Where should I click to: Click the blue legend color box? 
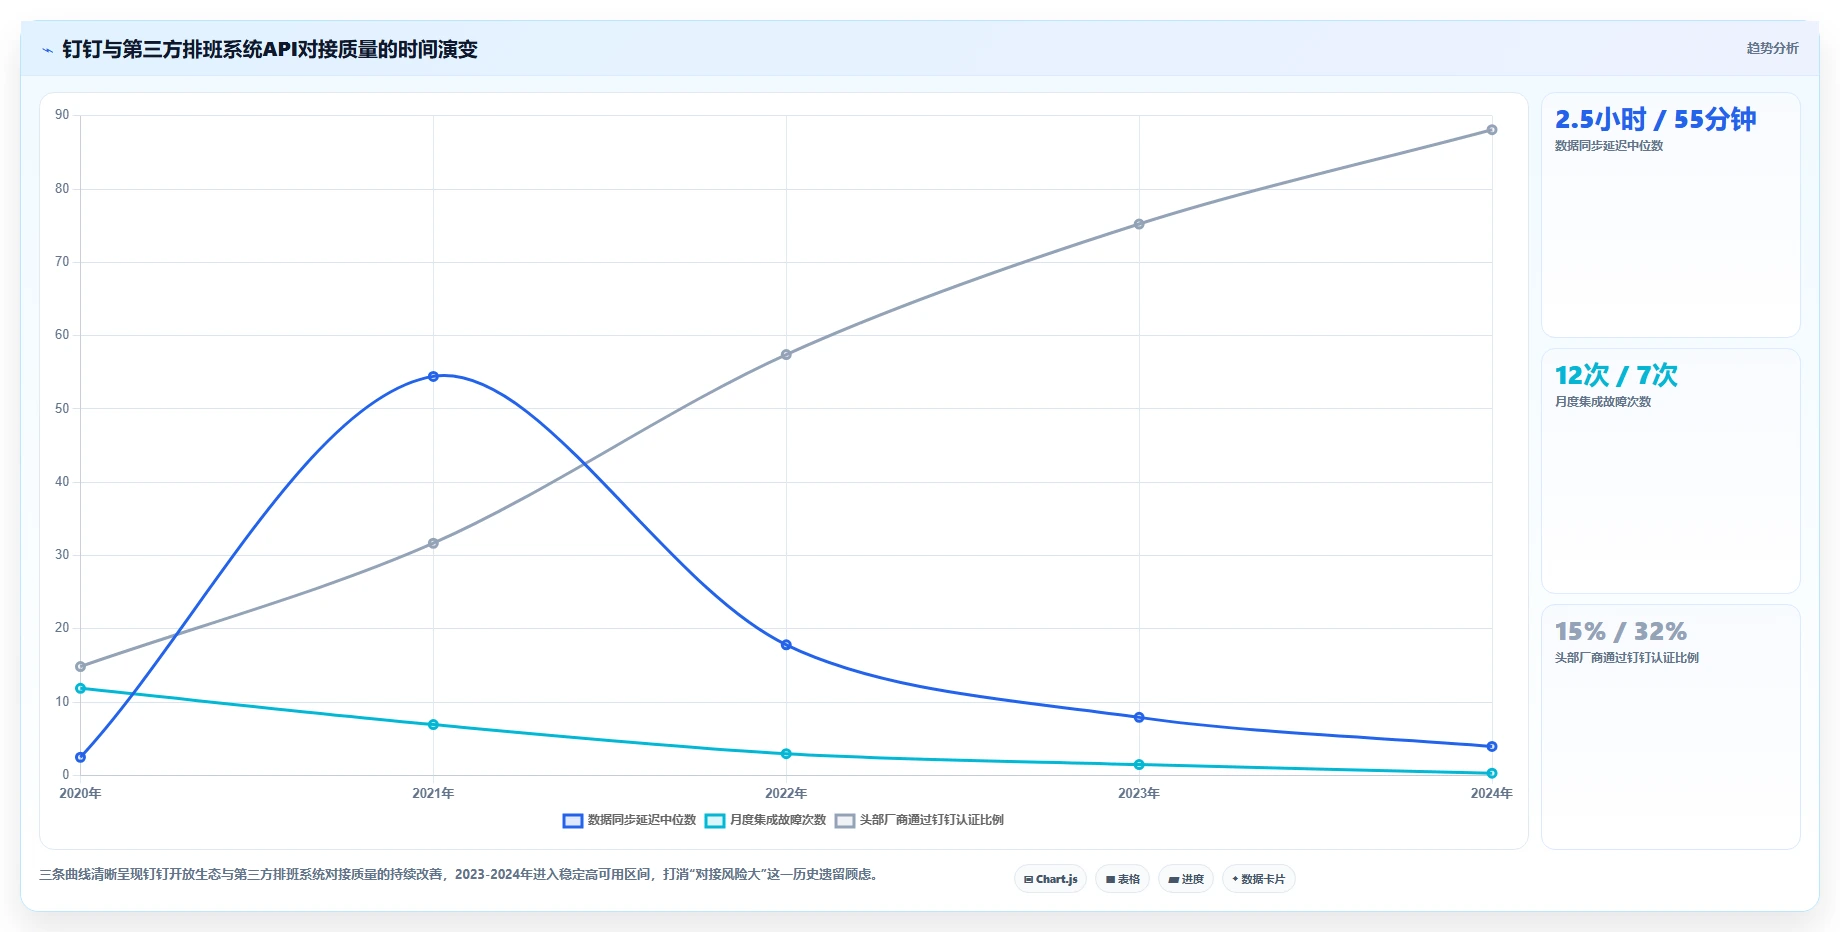pyautogui.click(x=573, y=821)
